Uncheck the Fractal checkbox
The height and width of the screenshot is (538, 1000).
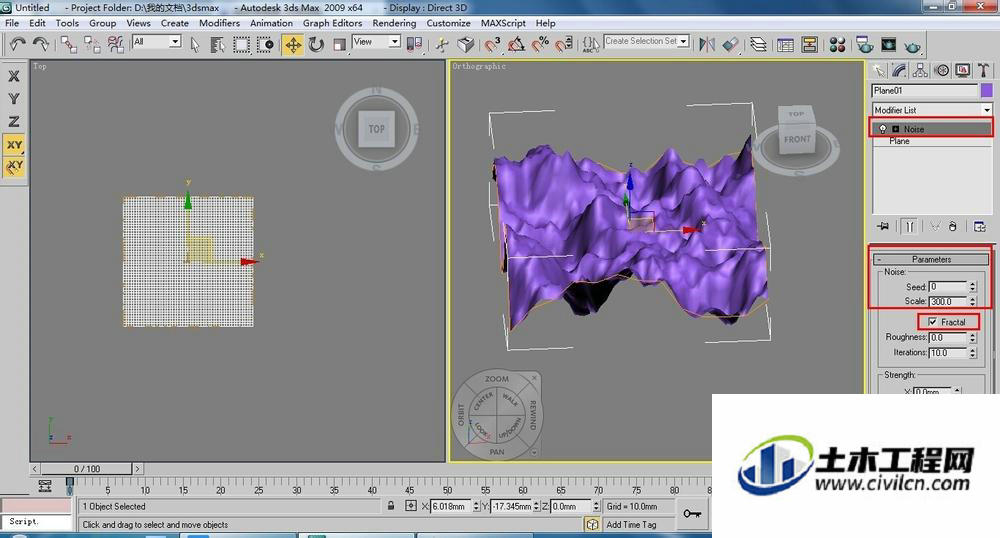[932, 322]
